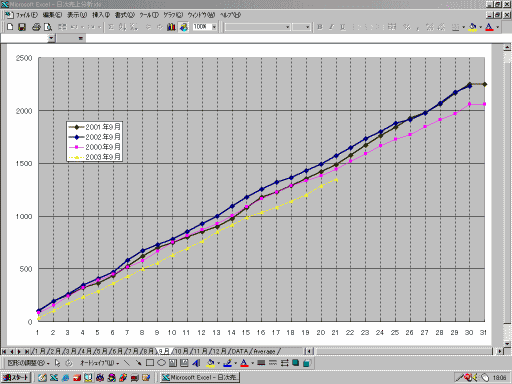512x384 pixels.
Task: Click the Line Style icon in Drawing toolbar
Action: tap(261, 363)
